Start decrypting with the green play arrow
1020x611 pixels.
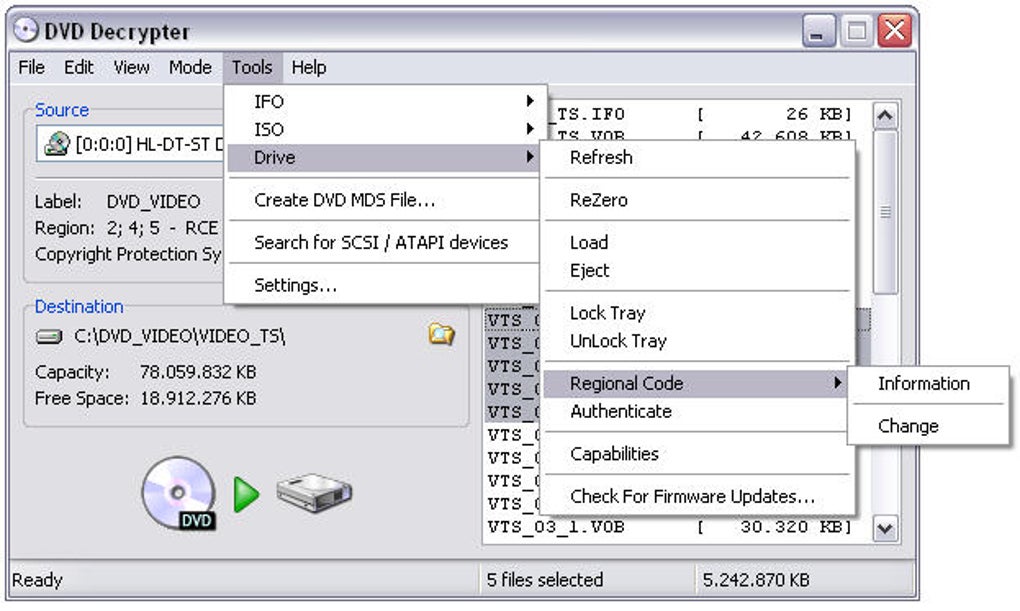point(246,495)
